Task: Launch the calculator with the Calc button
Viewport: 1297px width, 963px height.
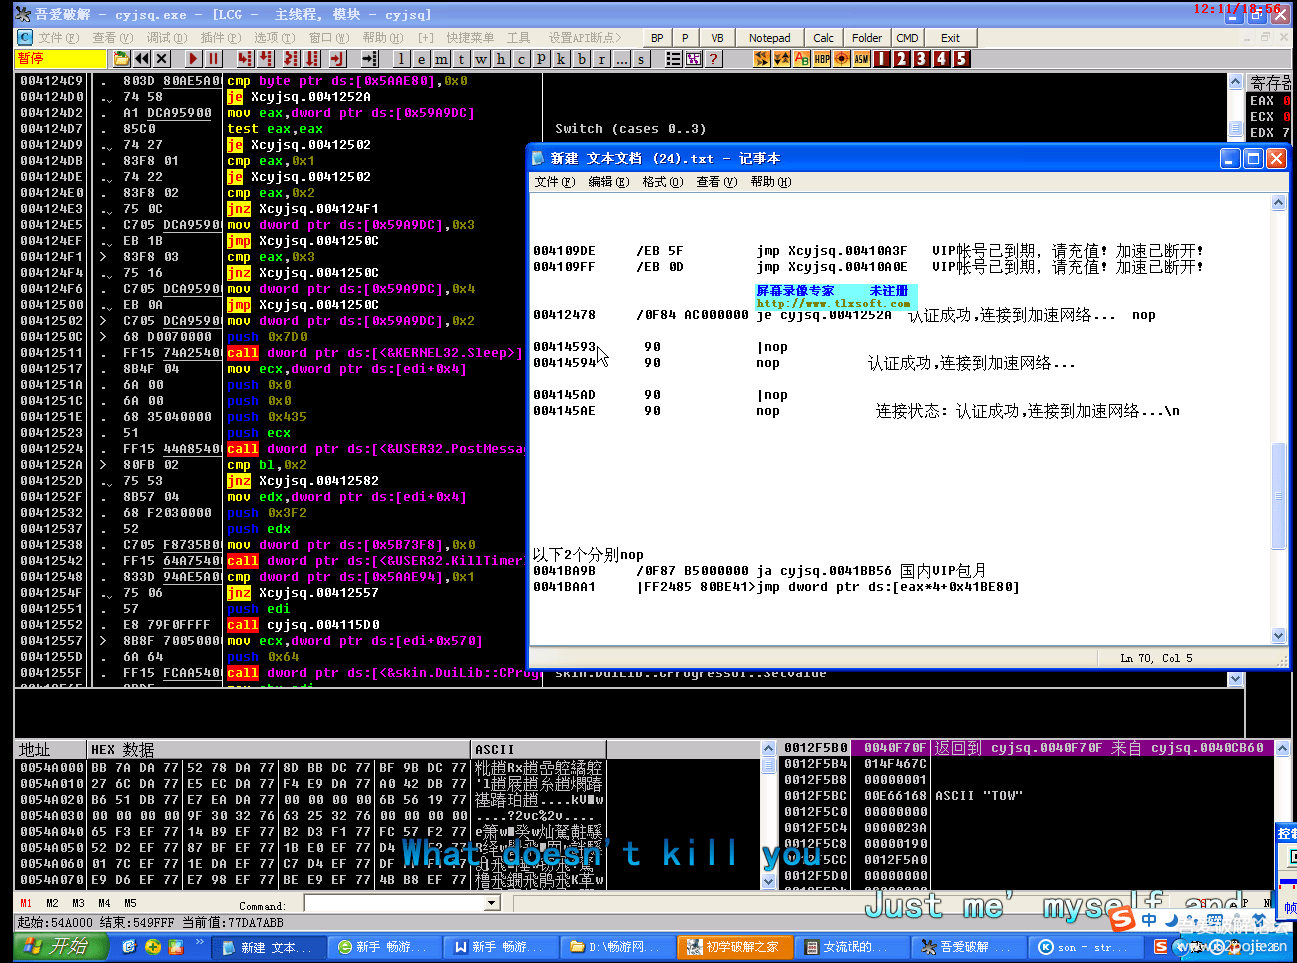Action: click(823, 37)
